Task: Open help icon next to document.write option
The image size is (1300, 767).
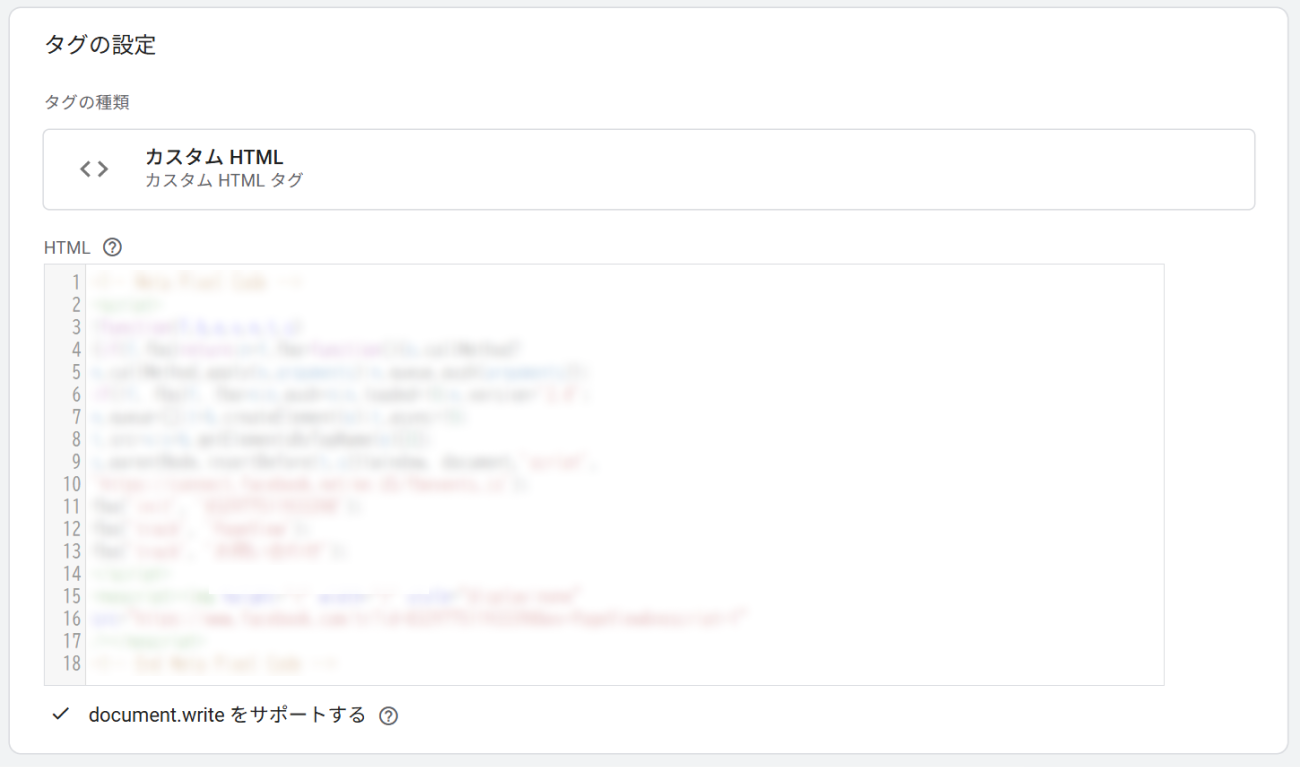Action: (389, 716)
